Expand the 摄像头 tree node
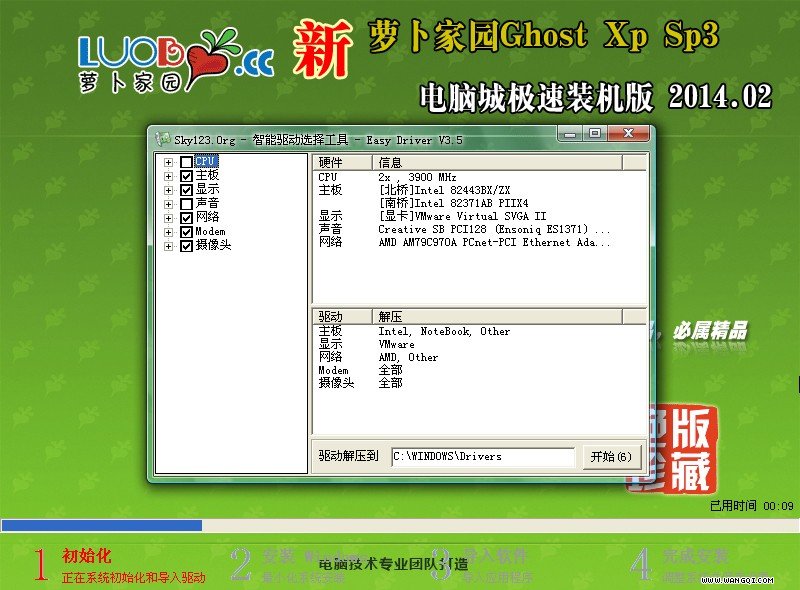 (168, 247)
